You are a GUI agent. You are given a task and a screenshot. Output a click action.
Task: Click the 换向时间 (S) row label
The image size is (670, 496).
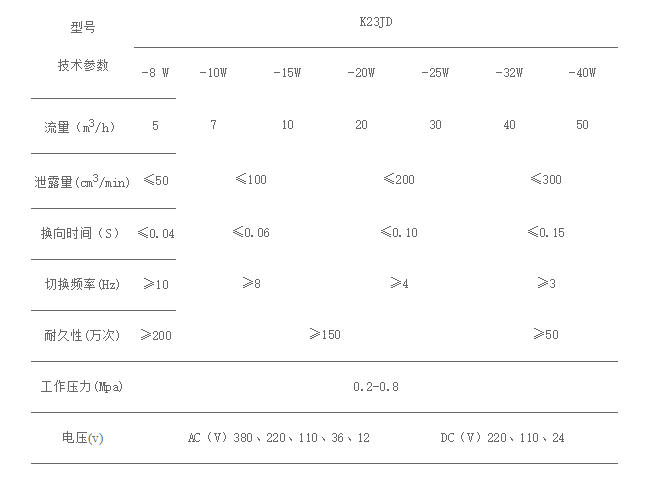(80, 233)
